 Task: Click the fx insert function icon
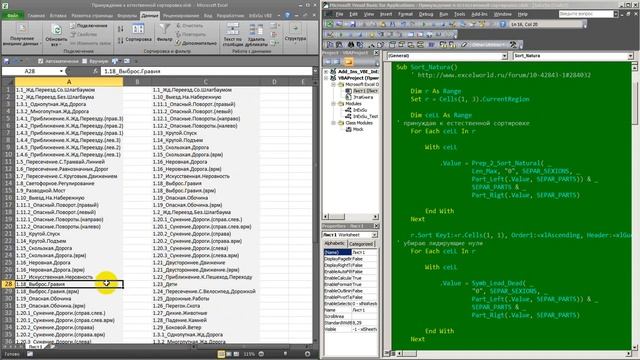point(96,71)
